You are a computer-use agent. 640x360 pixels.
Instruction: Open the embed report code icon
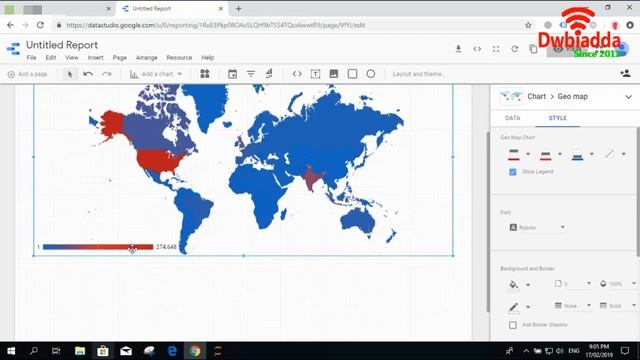(477, 49)
